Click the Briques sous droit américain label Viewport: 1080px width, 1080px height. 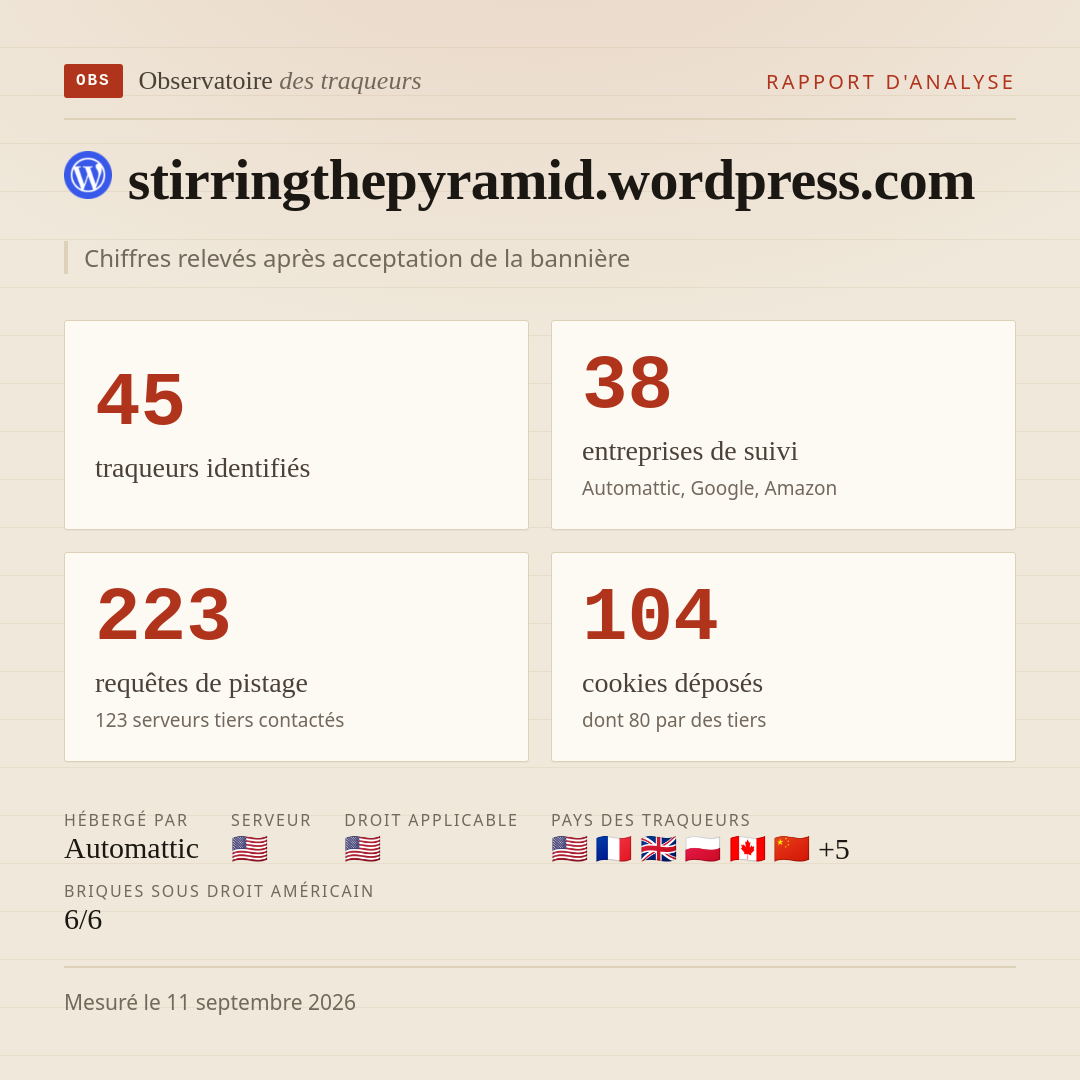(x=219, y=891)
